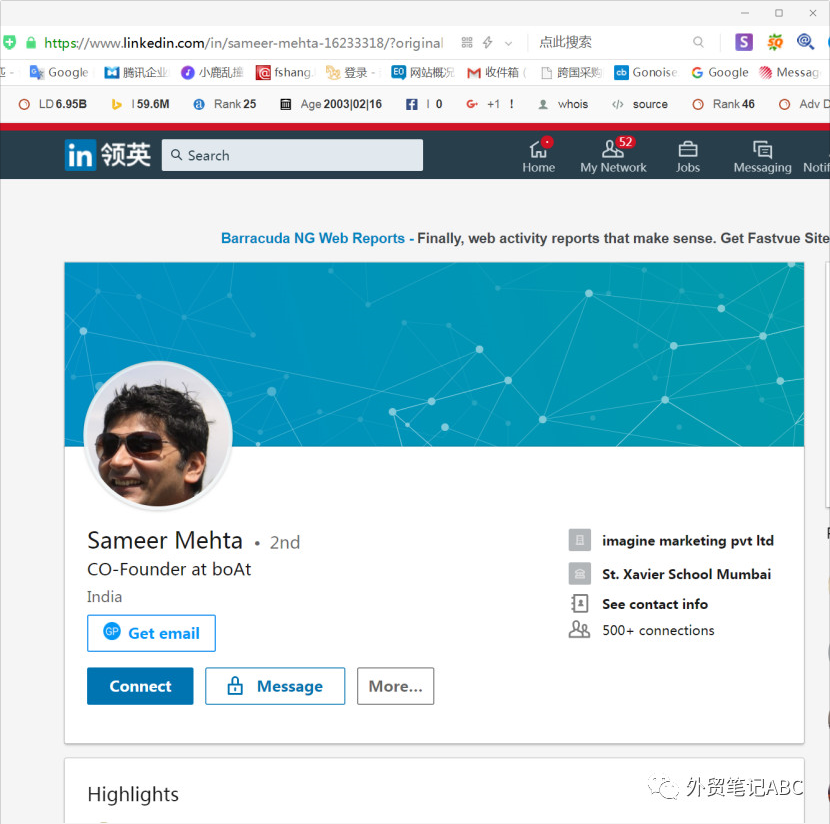
Task: View the 500+ connections link
Action: pyautogui.click(x=658, y=630)
